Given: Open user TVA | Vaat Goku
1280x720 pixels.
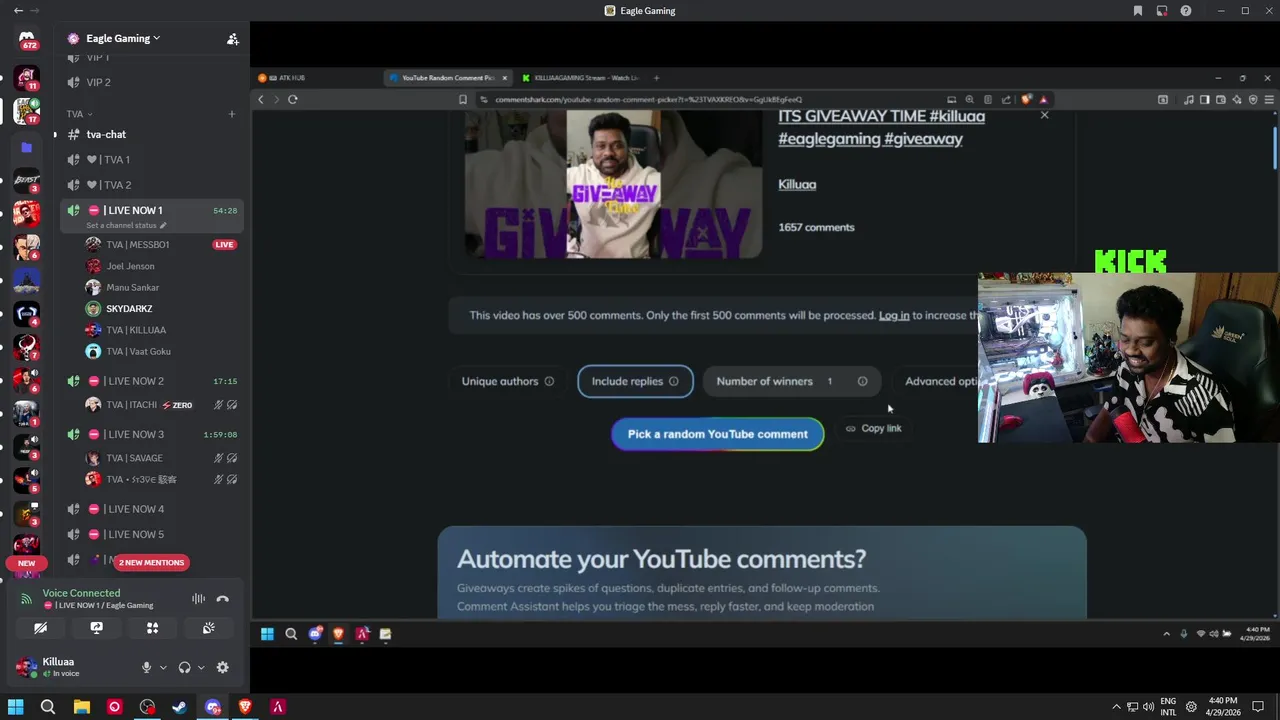Looking at the screenshot, I should coord(138,351).
